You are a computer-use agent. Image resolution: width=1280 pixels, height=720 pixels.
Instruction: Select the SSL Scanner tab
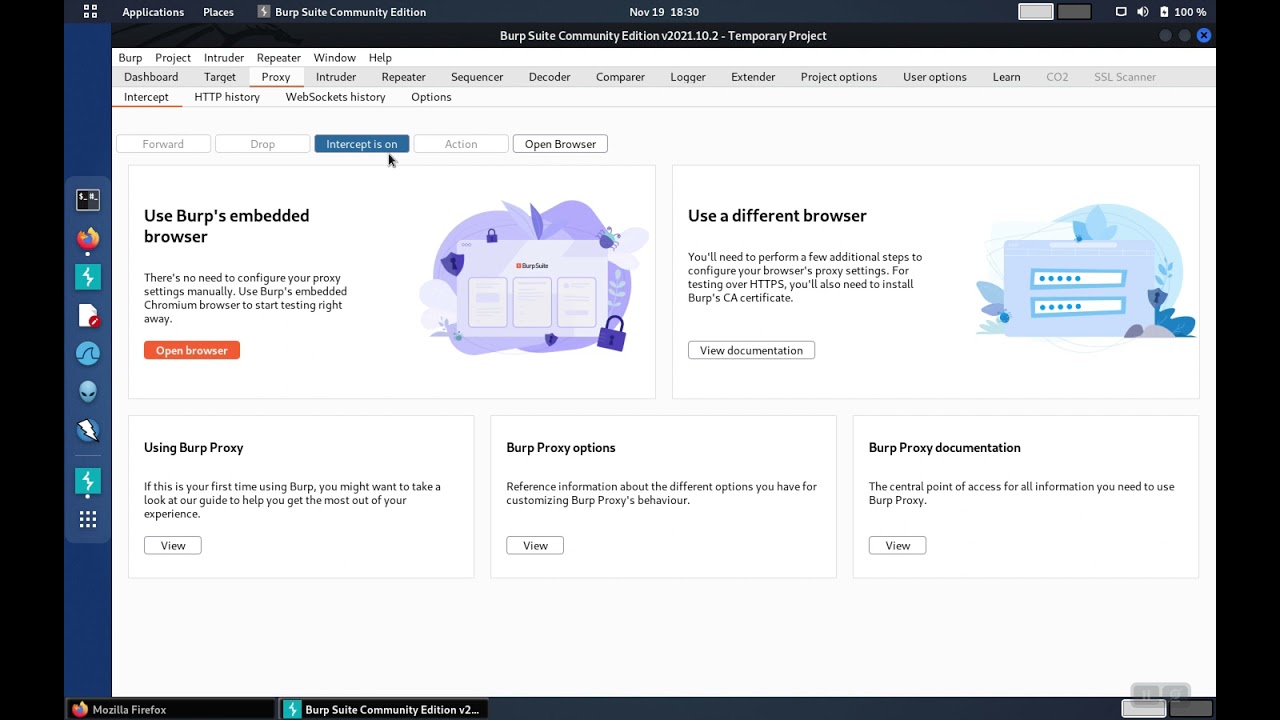[x=1125, y=77]
